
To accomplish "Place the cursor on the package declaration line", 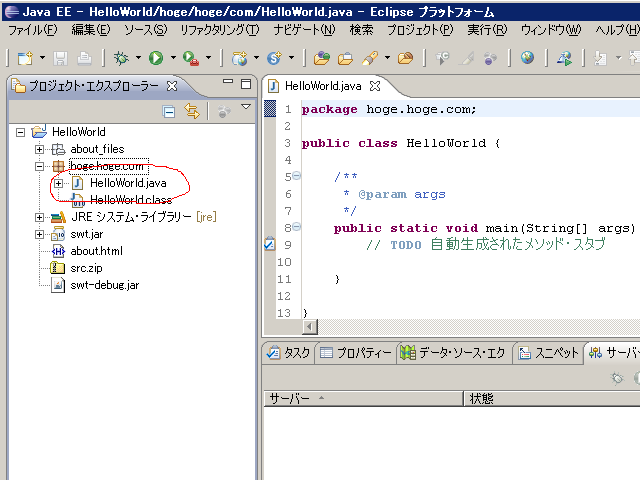I will pyautogui.click(x=470, y=109).
